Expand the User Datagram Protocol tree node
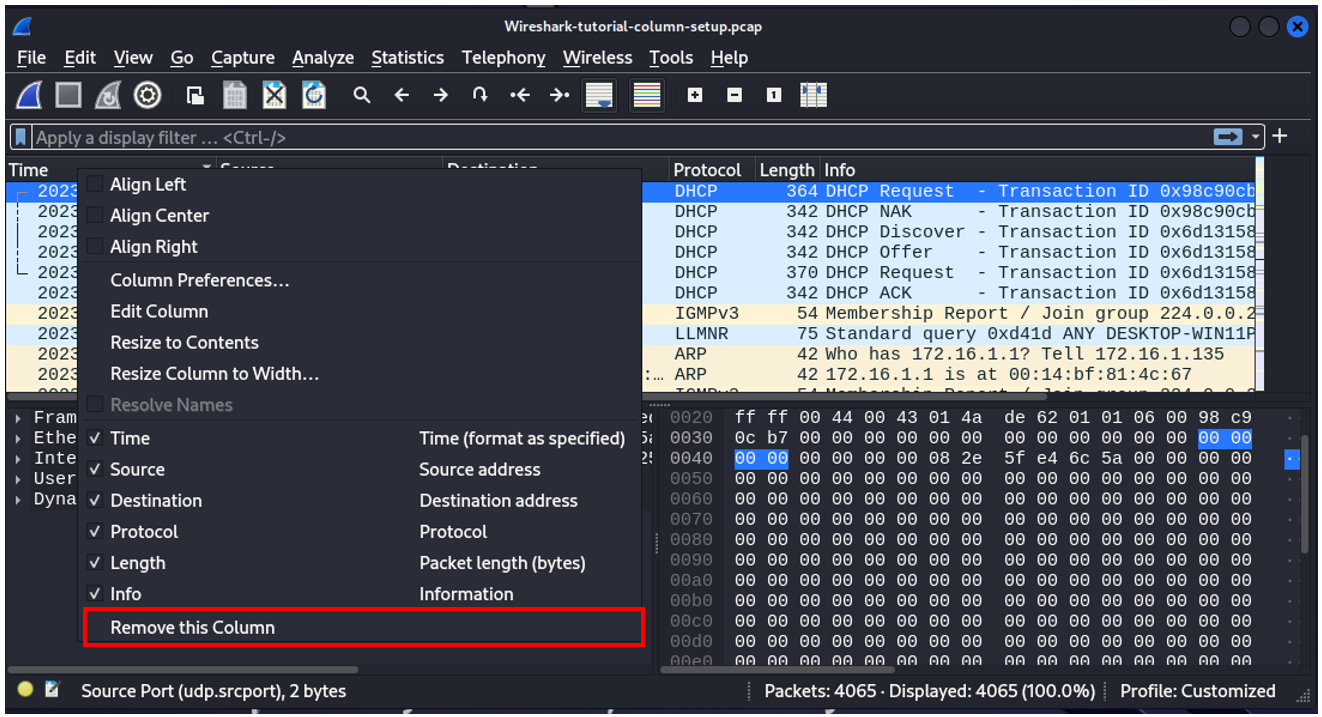The height and width of the screenshot is (717, 1322). click(x=20, y=478)
